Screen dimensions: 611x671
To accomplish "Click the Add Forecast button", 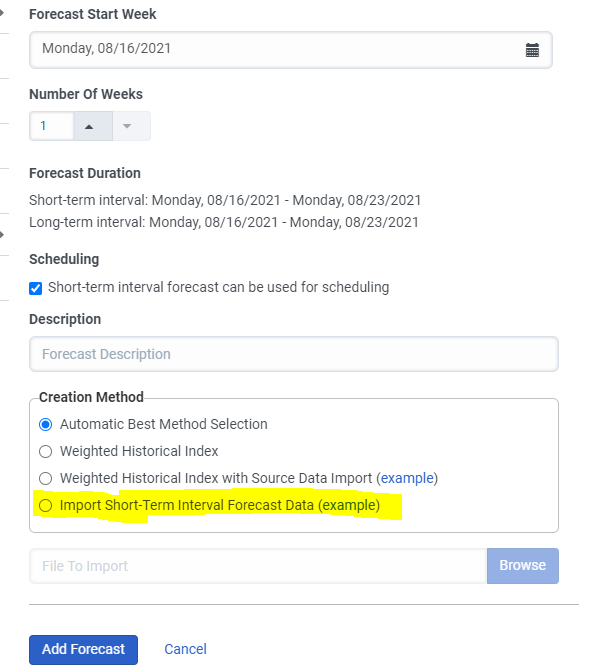I will tap(83, 649).
